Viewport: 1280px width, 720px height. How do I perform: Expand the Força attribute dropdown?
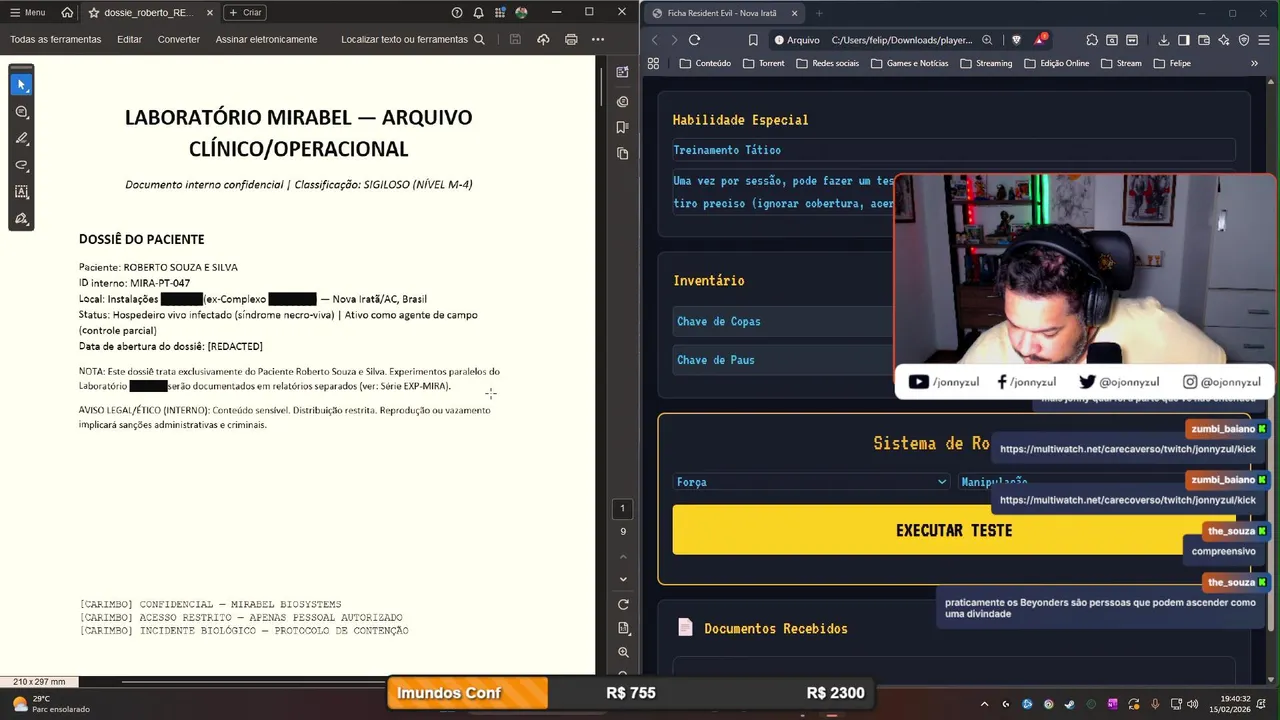point(811,482)
